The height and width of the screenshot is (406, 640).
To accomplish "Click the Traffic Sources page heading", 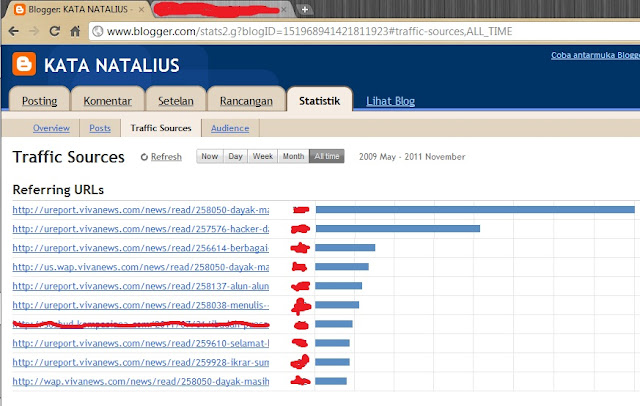I will [x=69, y=157].
